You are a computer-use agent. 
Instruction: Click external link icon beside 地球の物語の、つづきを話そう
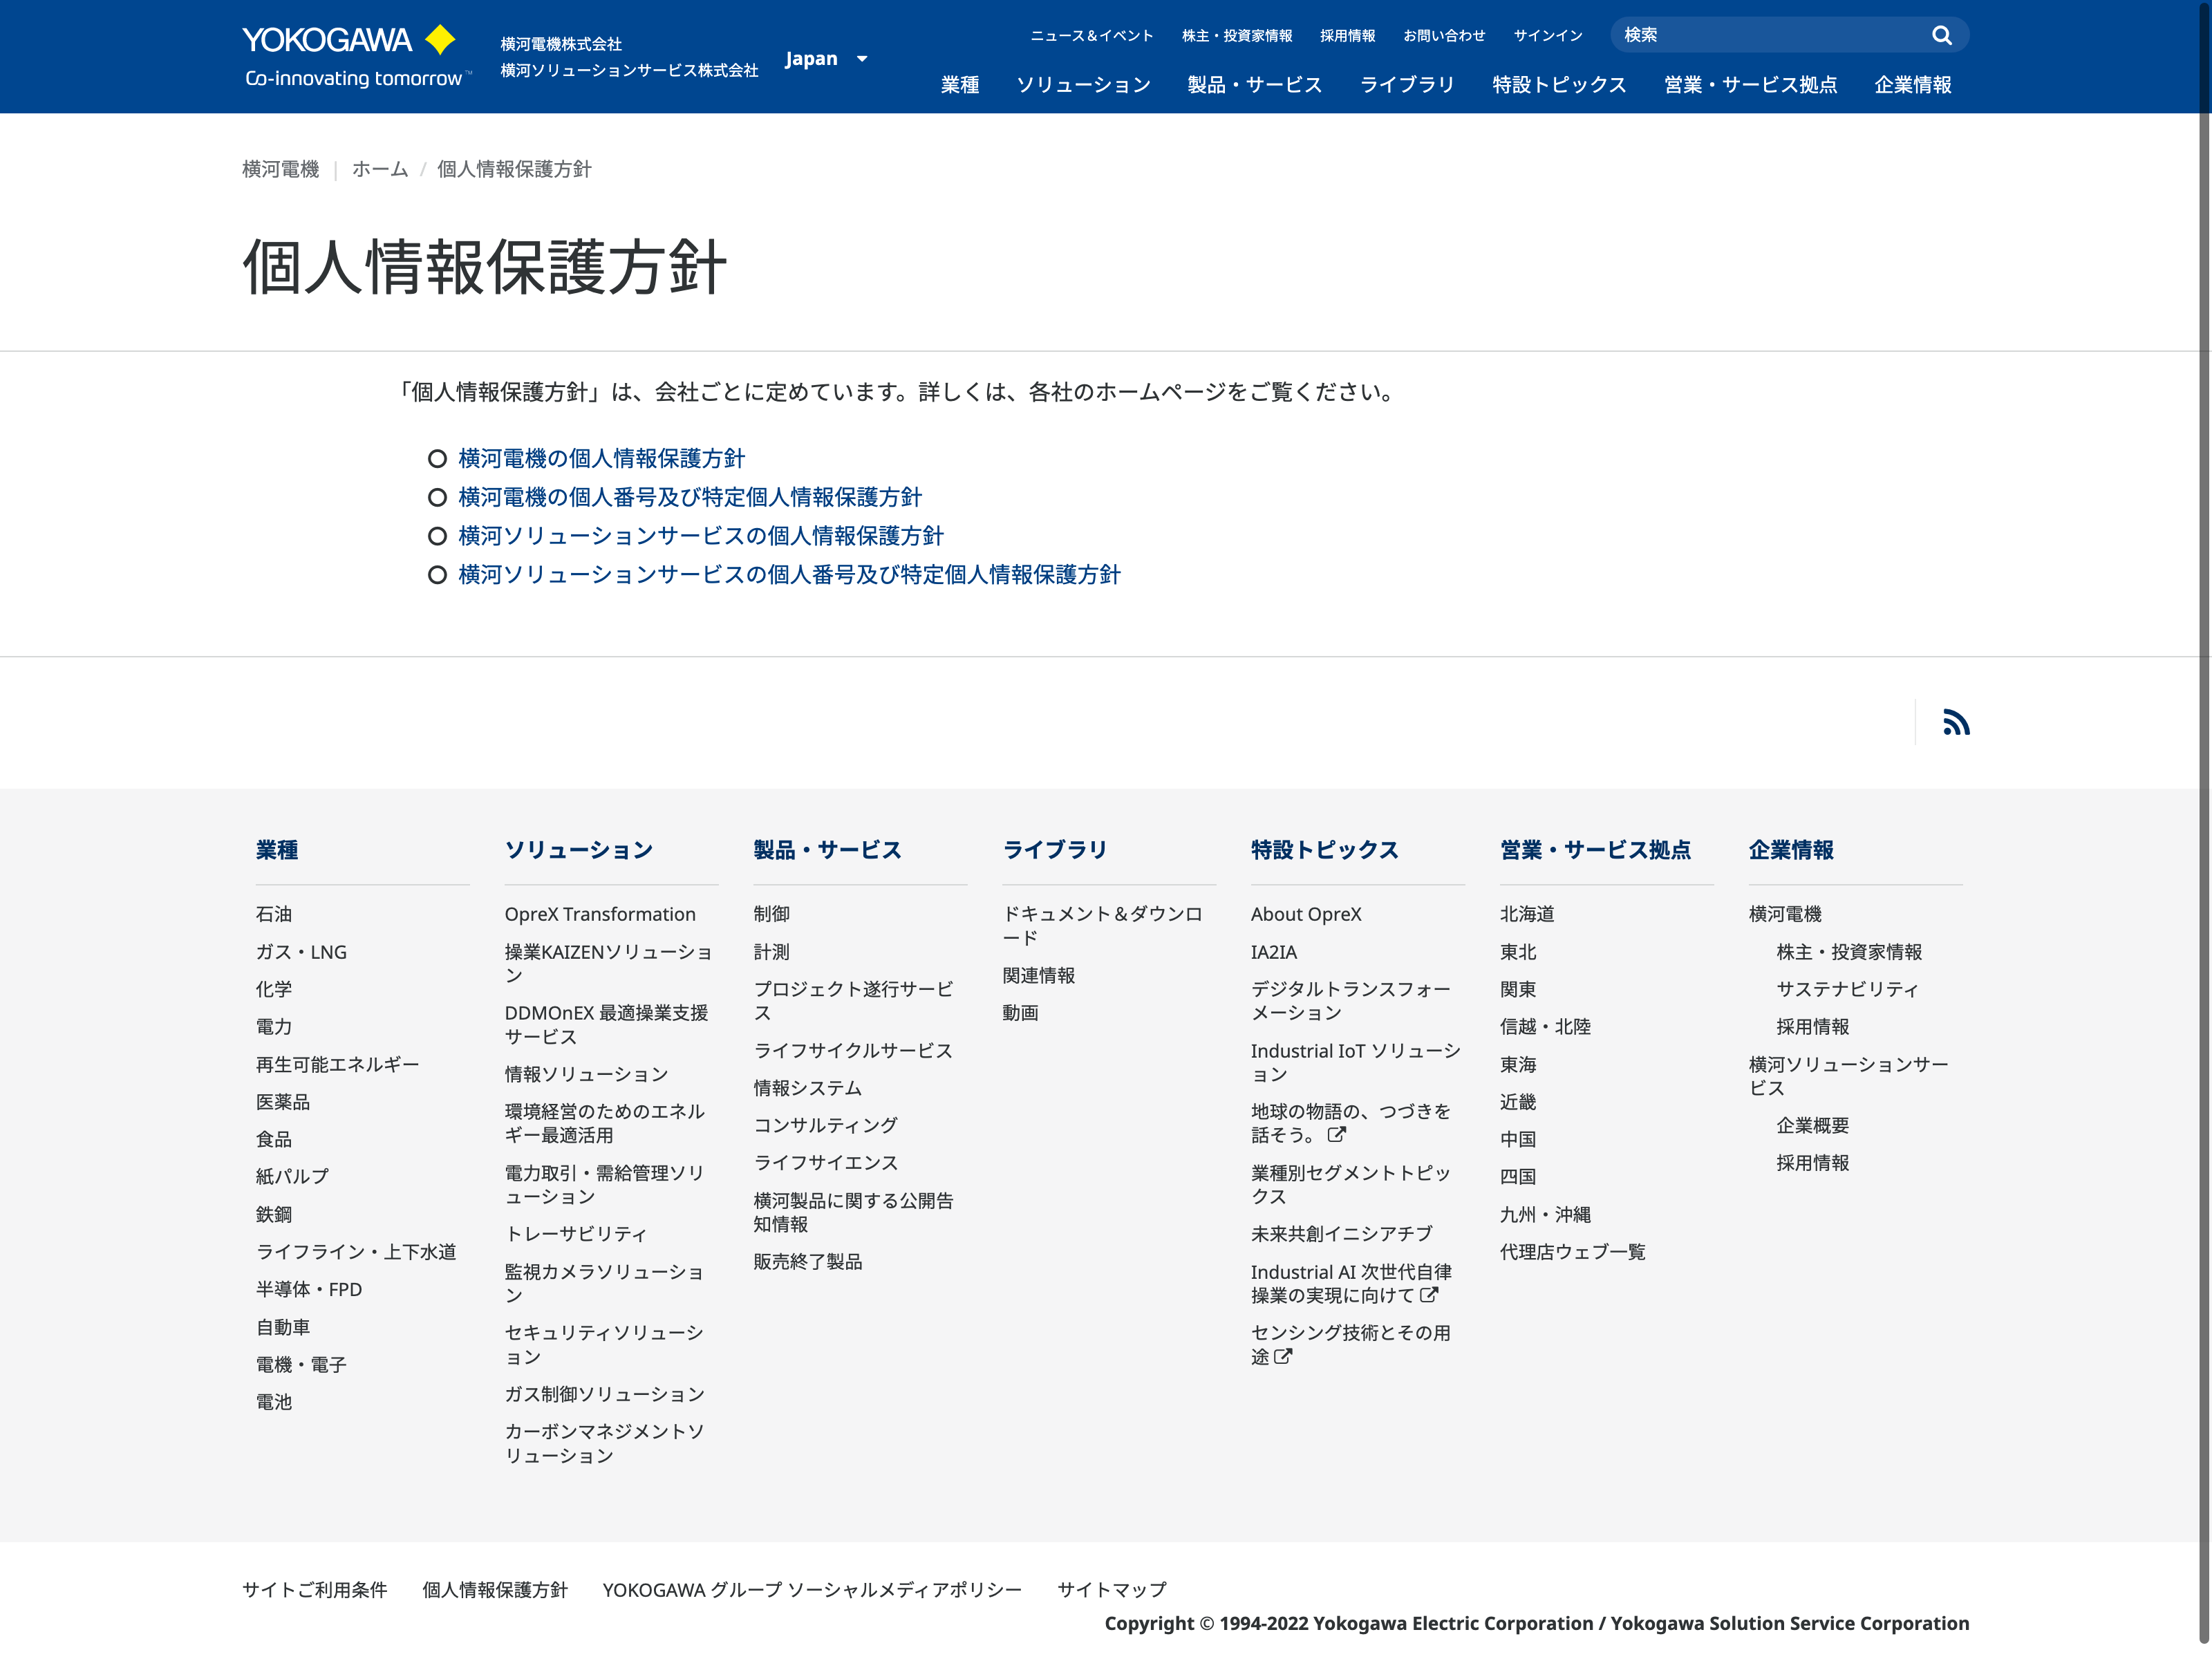pyautogui.click(x=1336, y=1134)
